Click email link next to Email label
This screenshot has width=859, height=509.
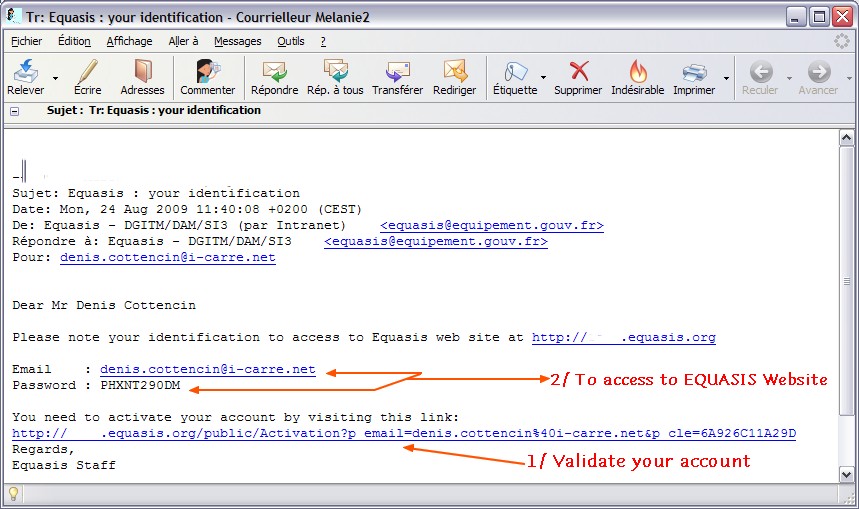pos(208,369)
